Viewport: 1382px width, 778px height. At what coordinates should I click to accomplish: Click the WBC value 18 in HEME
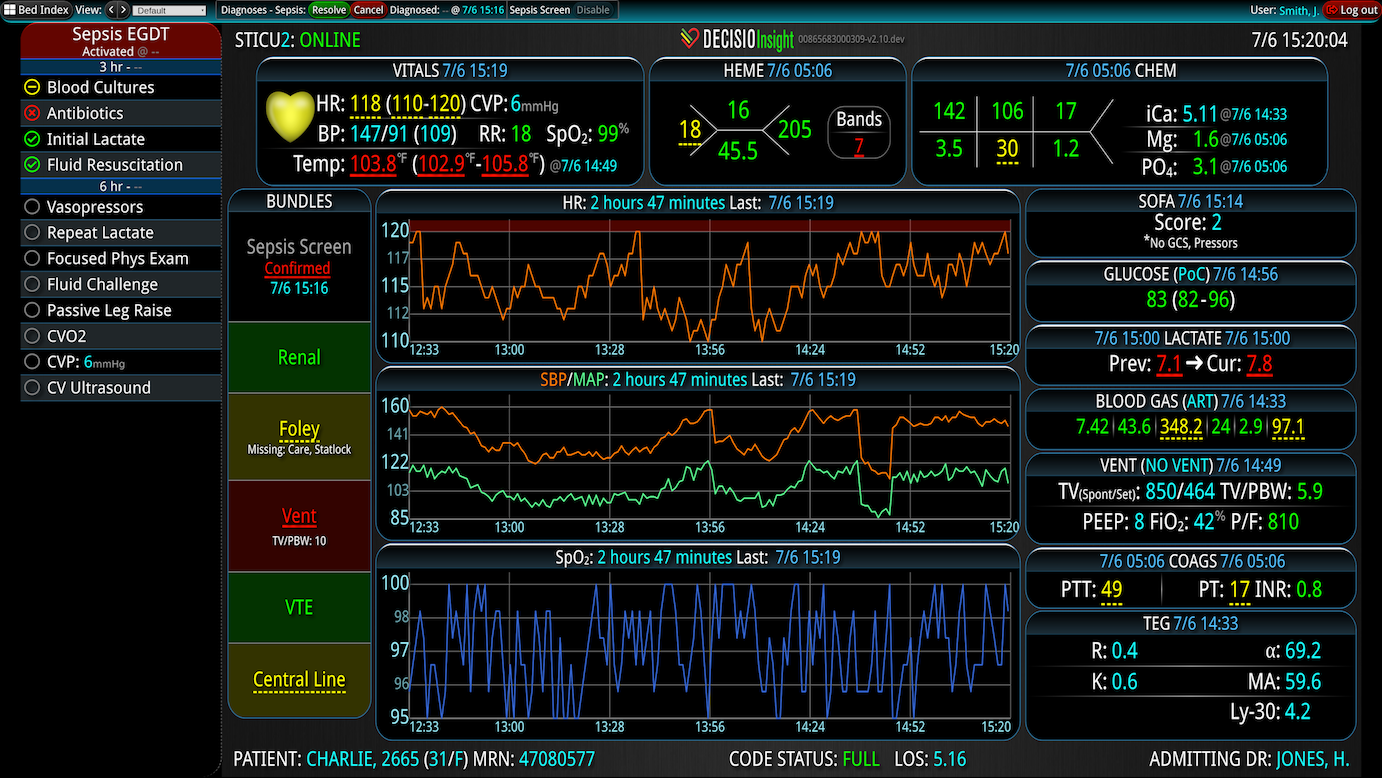coord(690,129)
